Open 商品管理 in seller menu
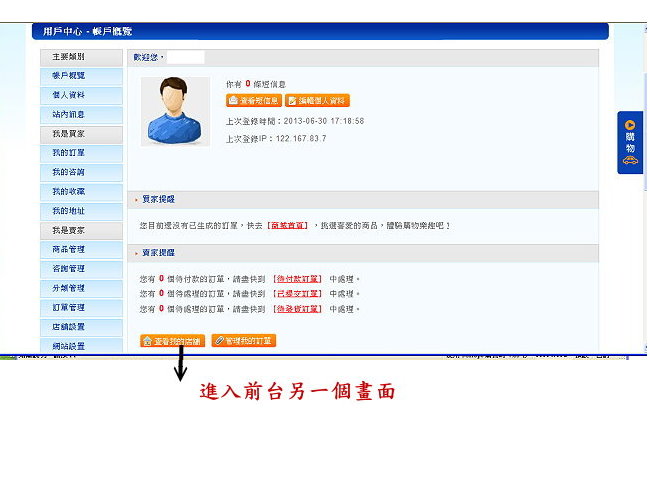 click(69, 249)
